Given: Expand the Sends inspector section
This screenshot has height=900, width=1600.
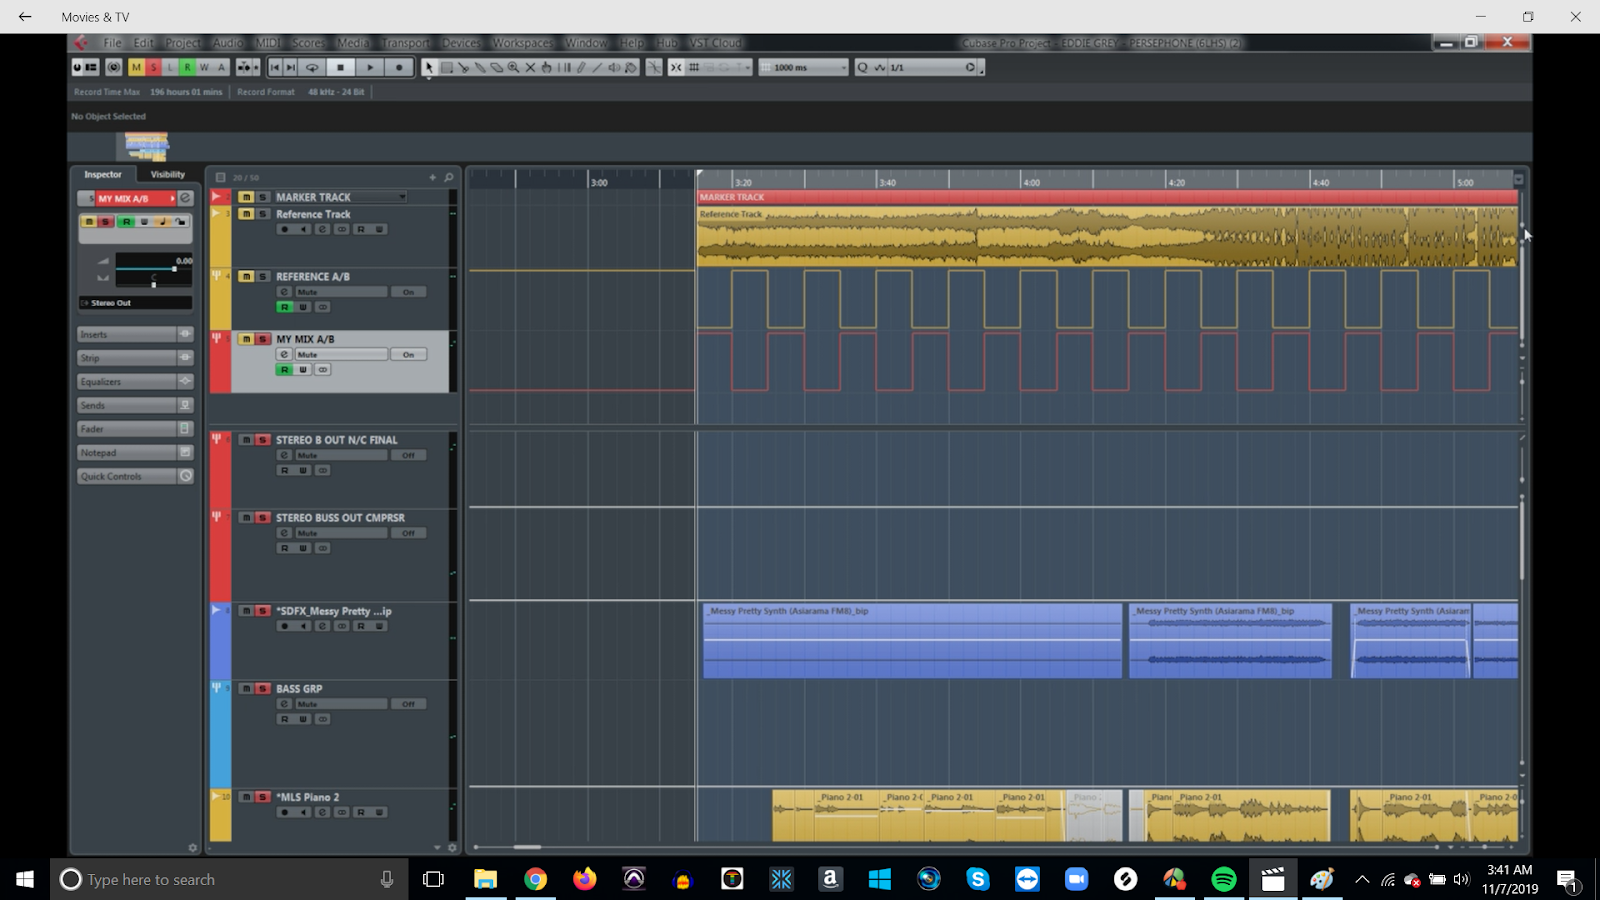Looking at the screenshot, I should pyautogui.click(x=135, y=405).
